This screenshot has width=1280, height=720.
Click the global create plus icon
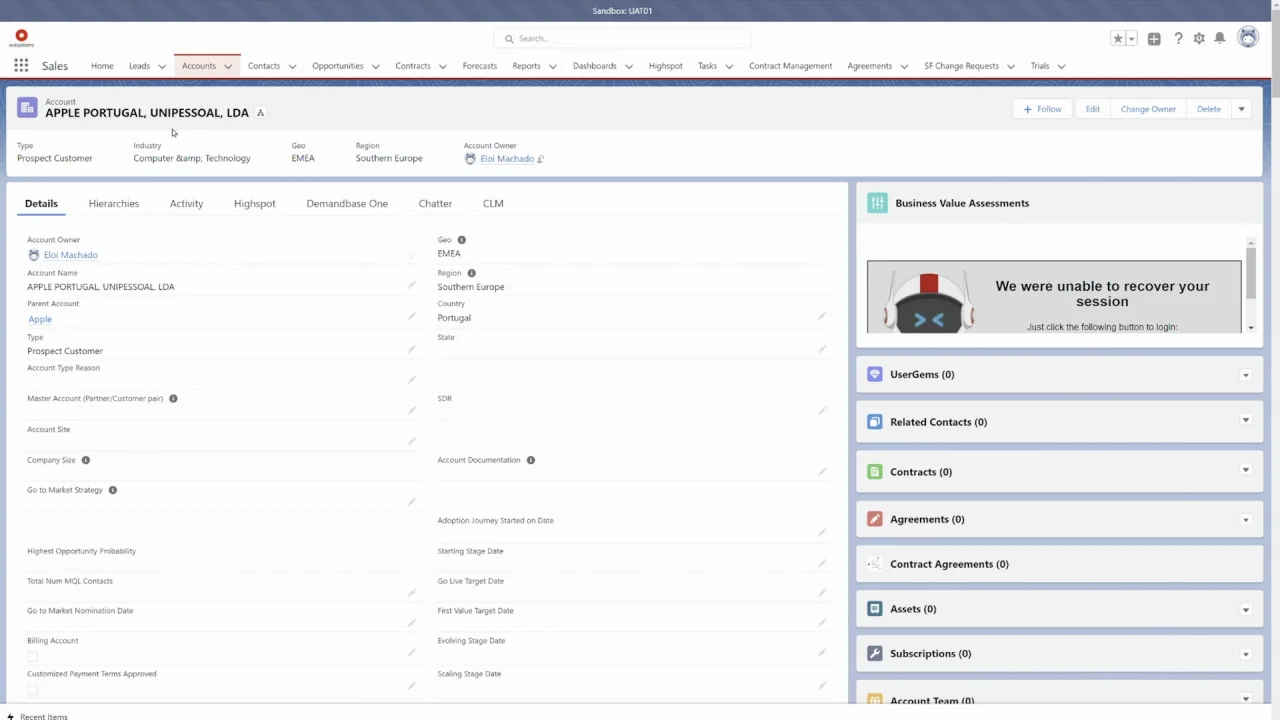1154,38
